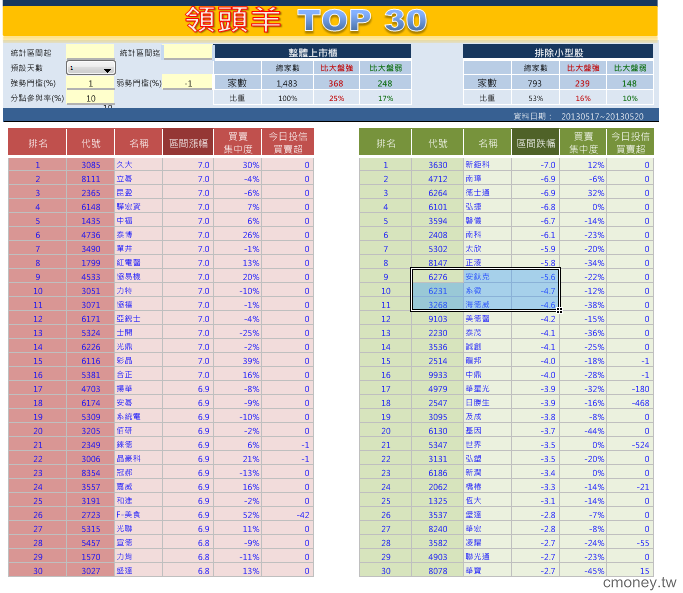
Task: Click the 統計區間起 yellow input cell
Action: [x=90, y=52]
